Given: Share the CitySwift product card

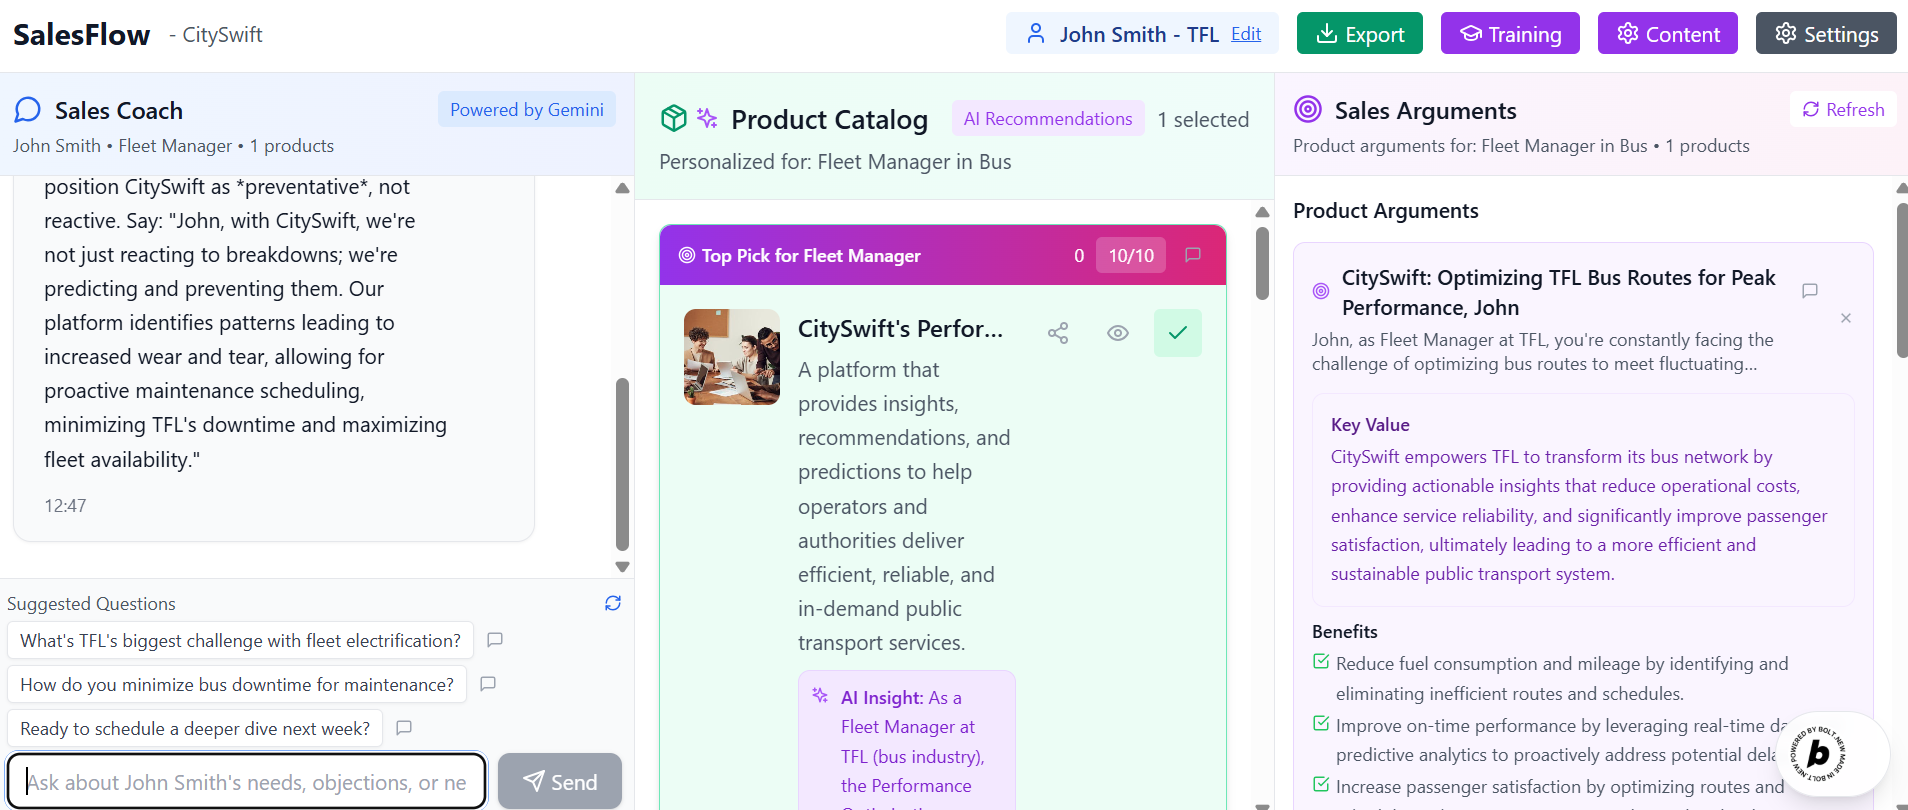Looking at the screenshot, I should point(1057,333).
